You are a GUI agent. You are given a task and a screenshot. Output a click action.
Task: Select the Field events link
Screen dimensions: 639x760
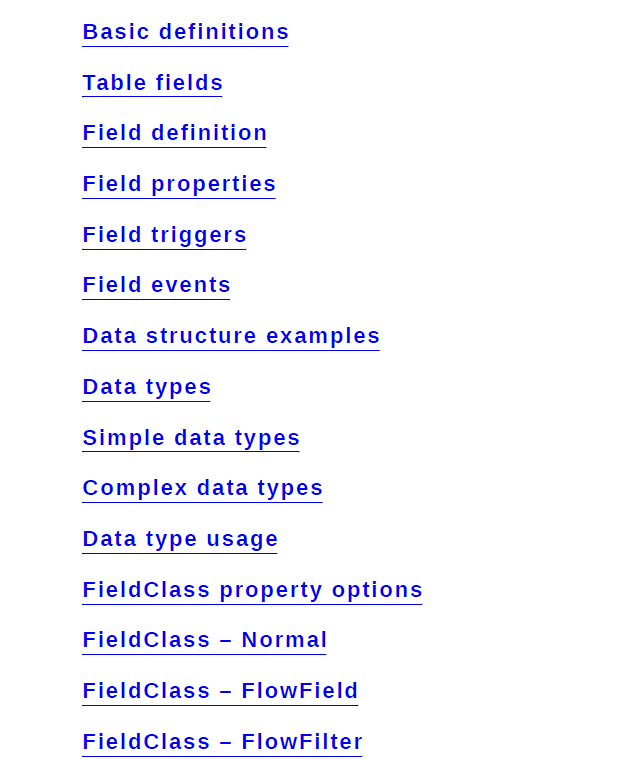156,285
